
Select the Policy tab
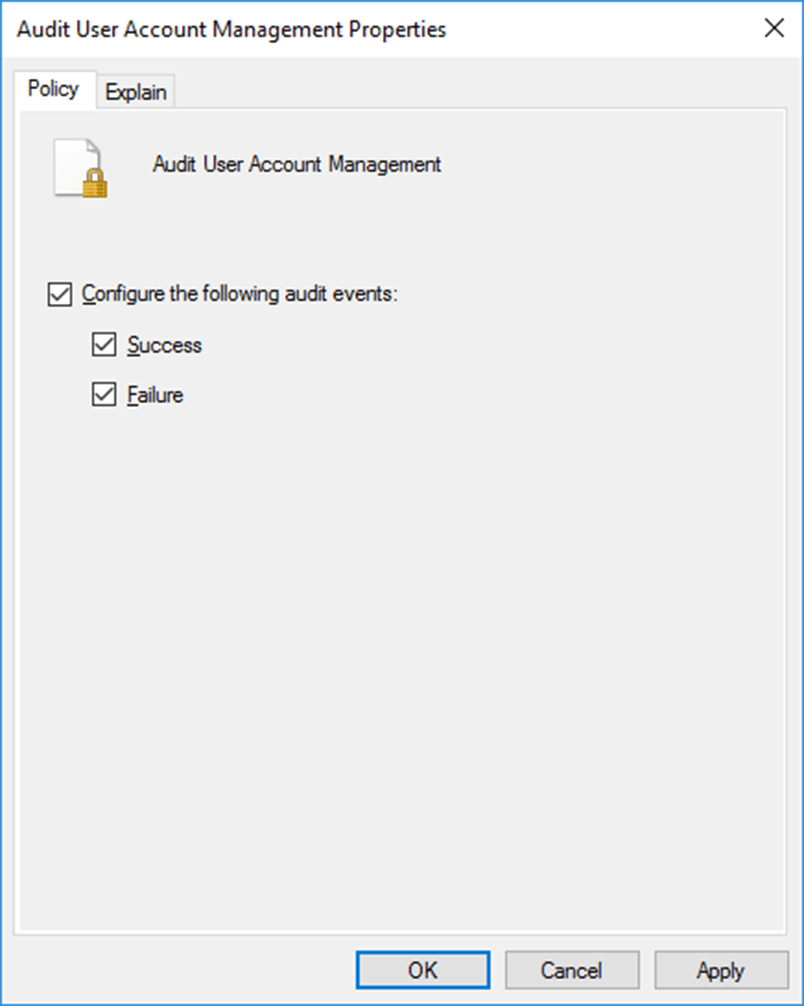coord(55,90)
